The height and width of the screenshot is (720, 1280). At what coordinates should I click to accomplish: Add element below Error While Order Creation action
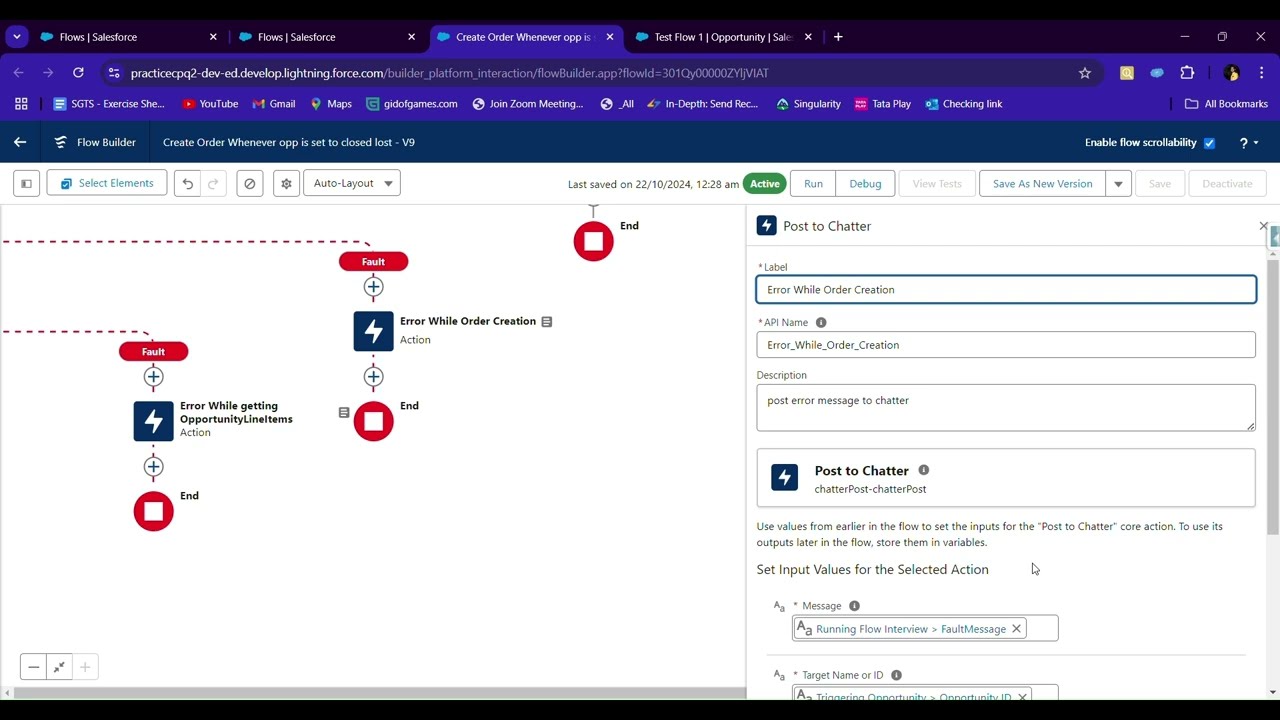[x=373, y=377]
